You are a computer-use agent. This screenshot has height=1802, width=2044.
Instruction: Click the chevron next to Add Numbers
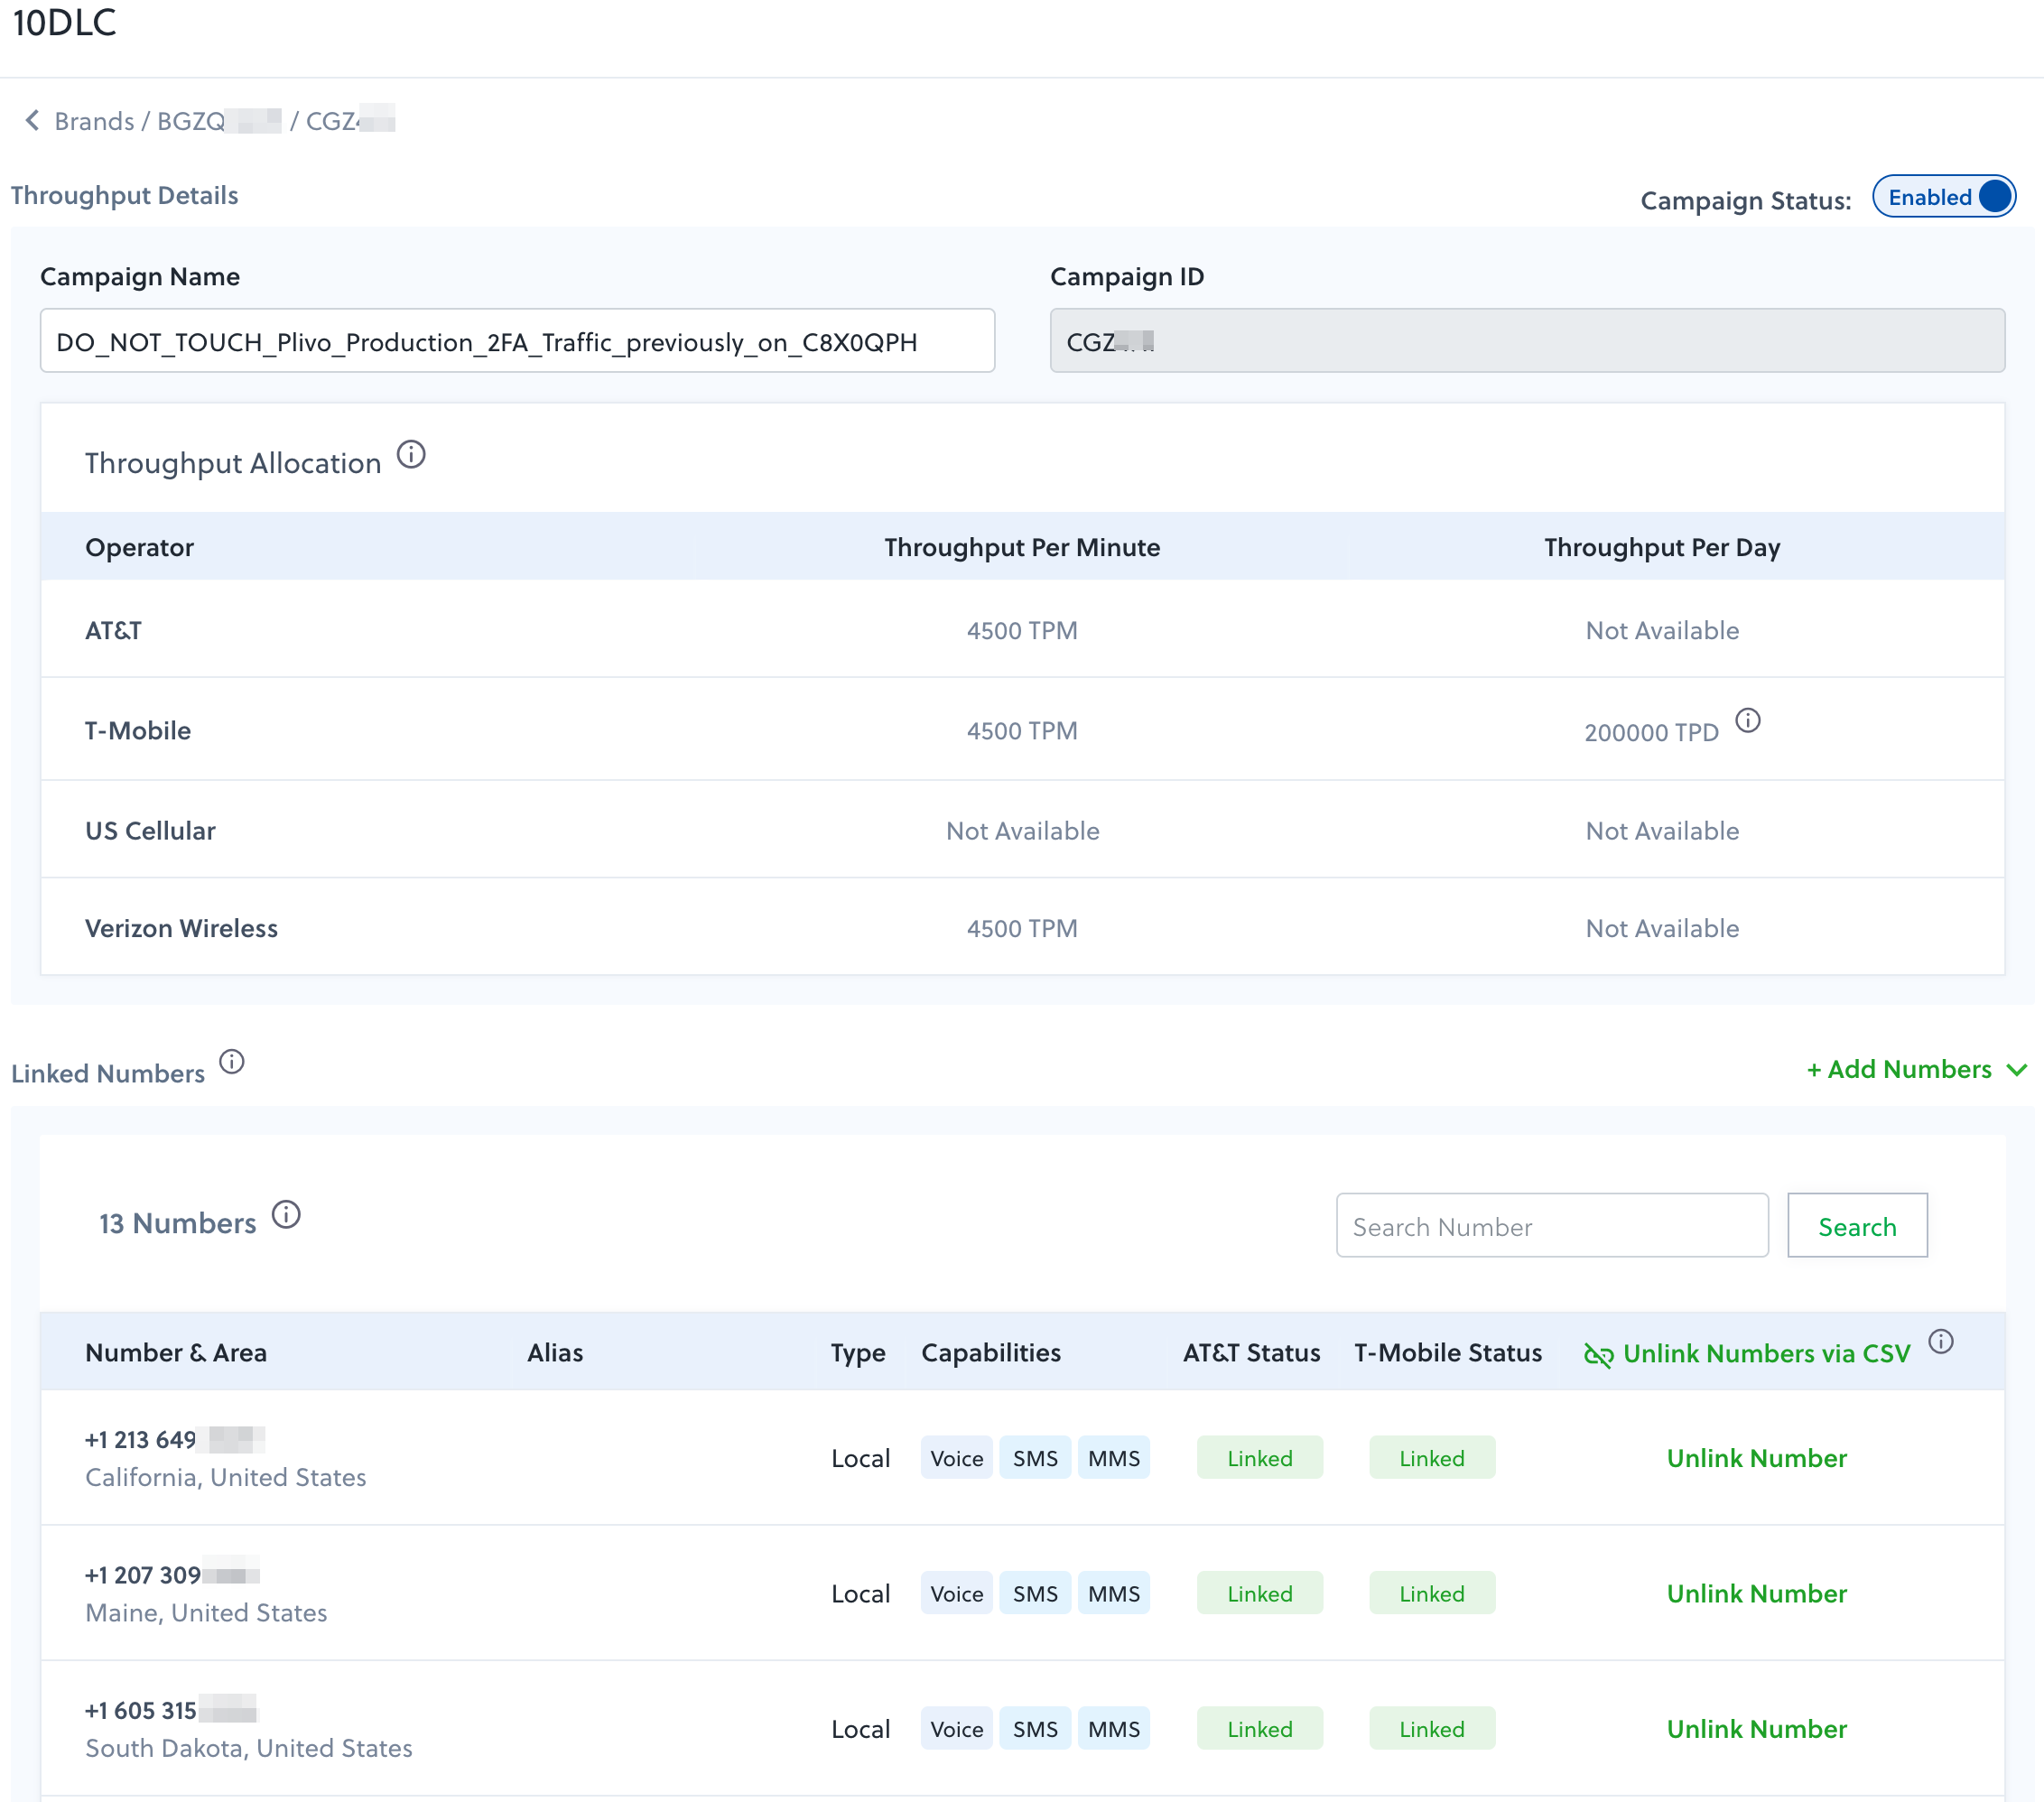click(2017, 1070)
